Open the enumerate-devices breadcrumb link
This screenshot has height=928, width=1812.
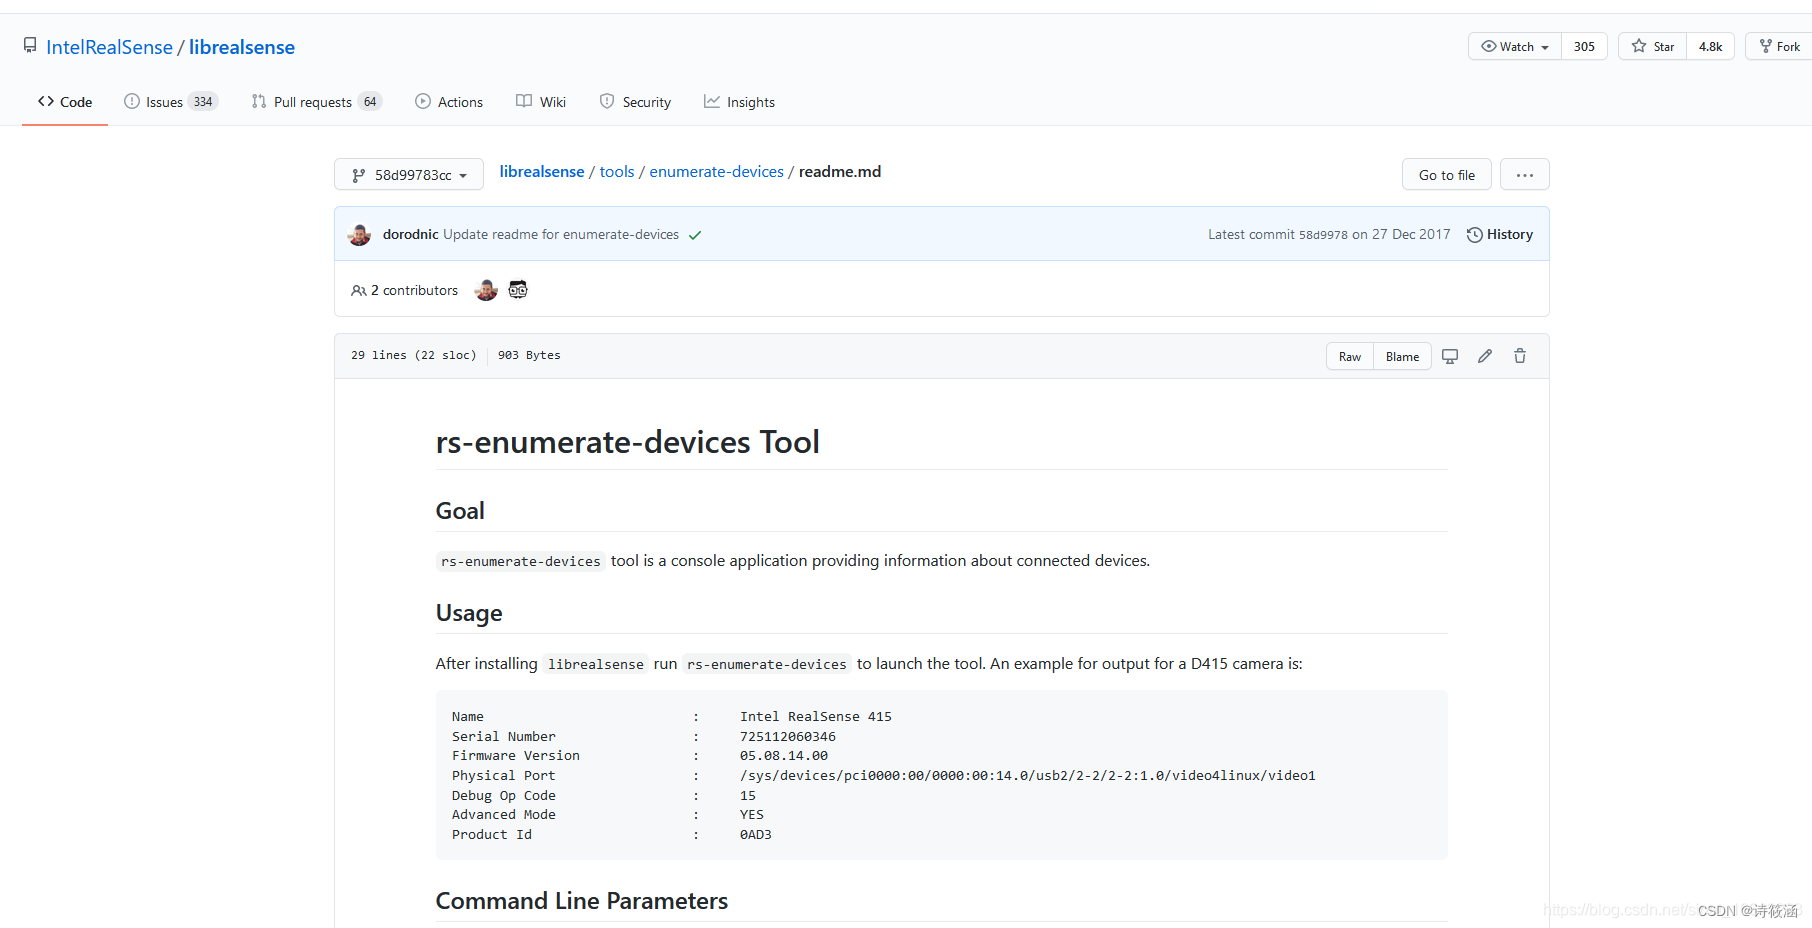click(x=716, y=171)
